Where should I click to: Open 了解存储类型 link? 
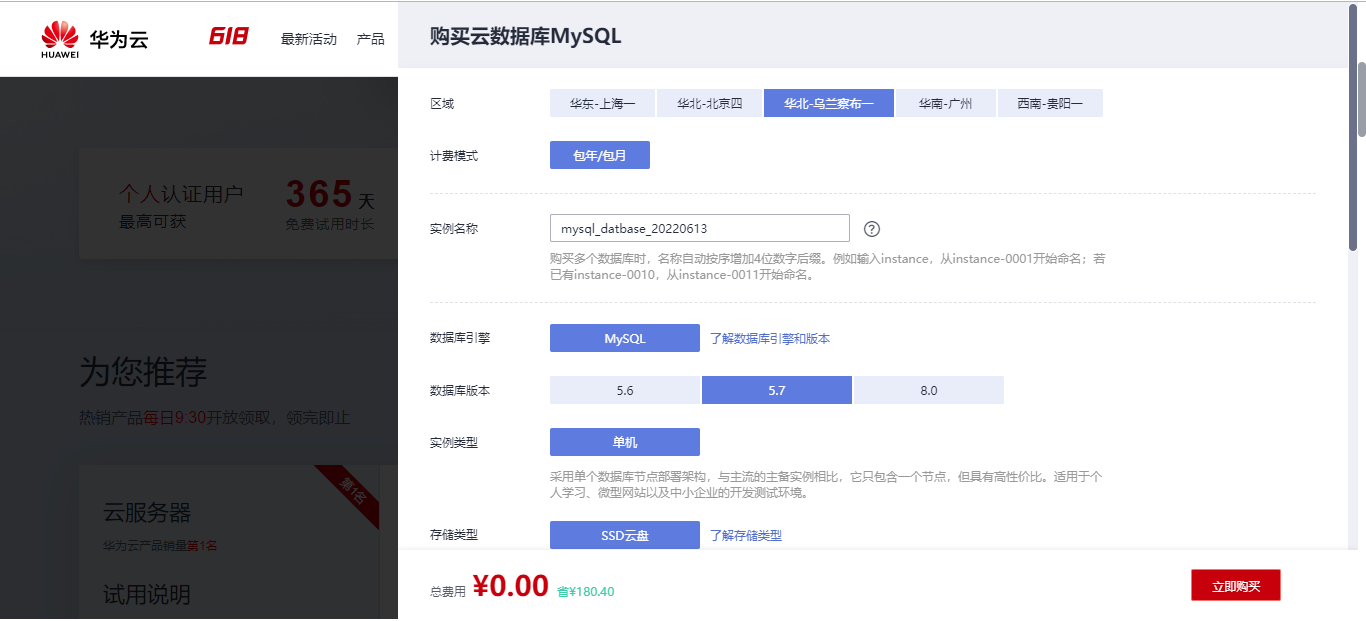(746, 535)
